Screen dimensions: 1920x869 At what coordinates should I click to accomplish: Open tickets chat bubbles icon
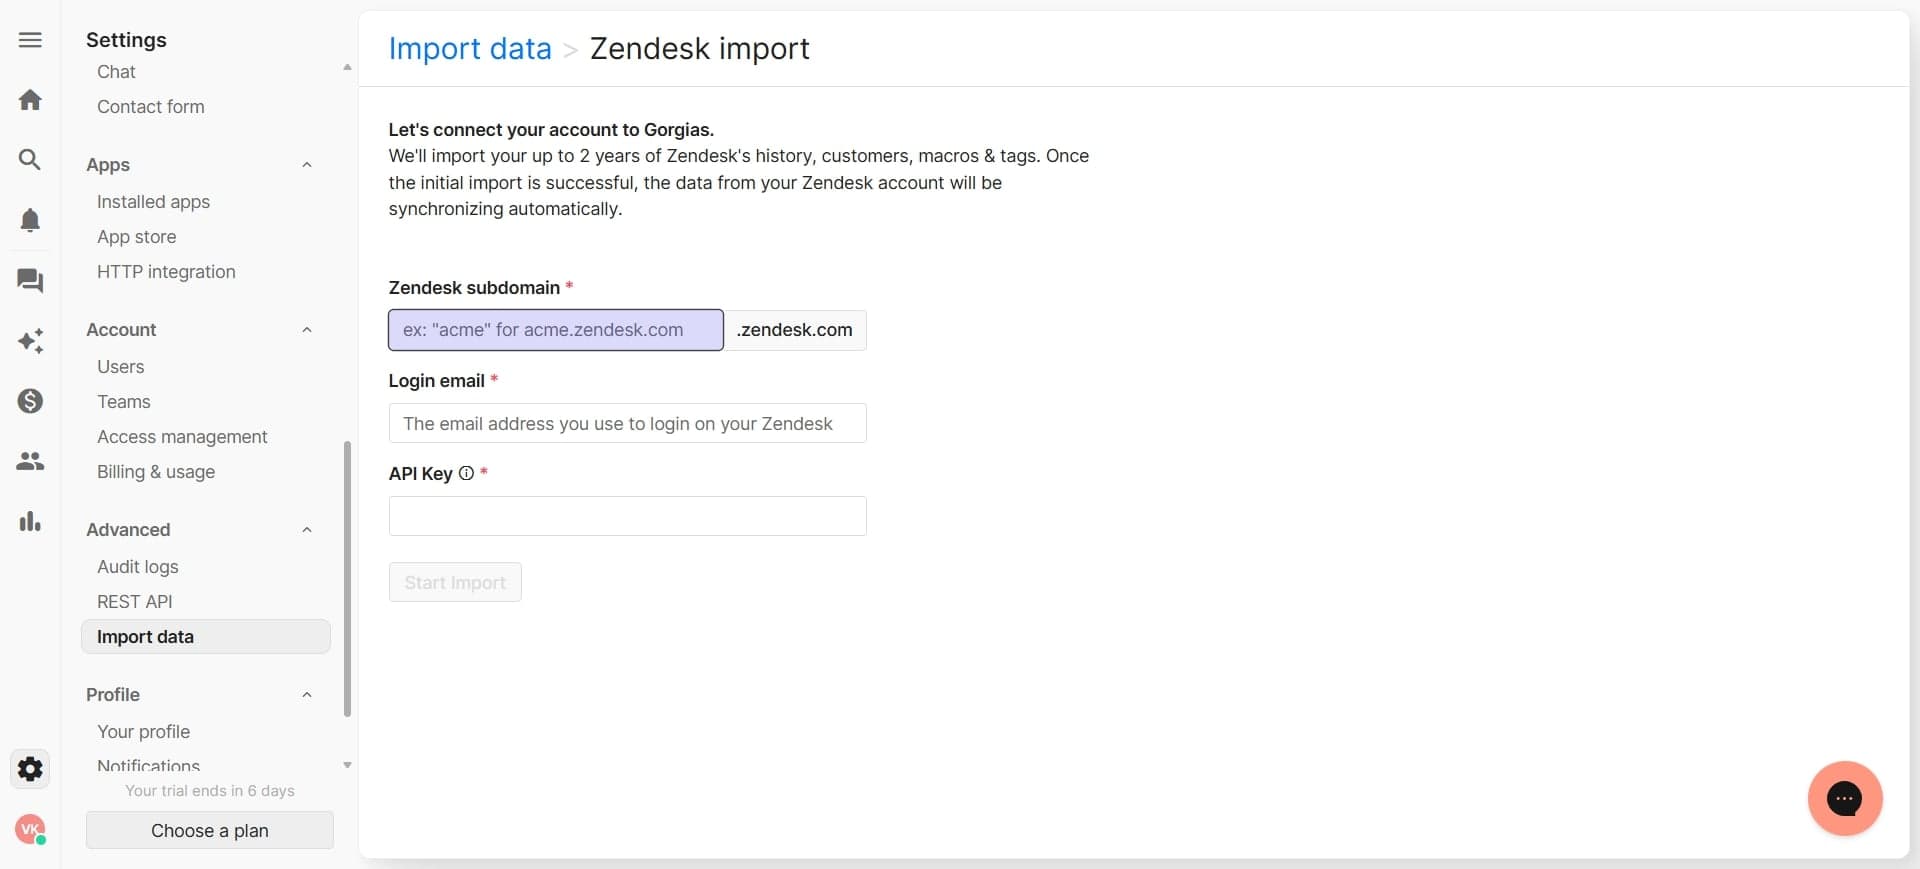pyautogui.click(x=30, y=281)
